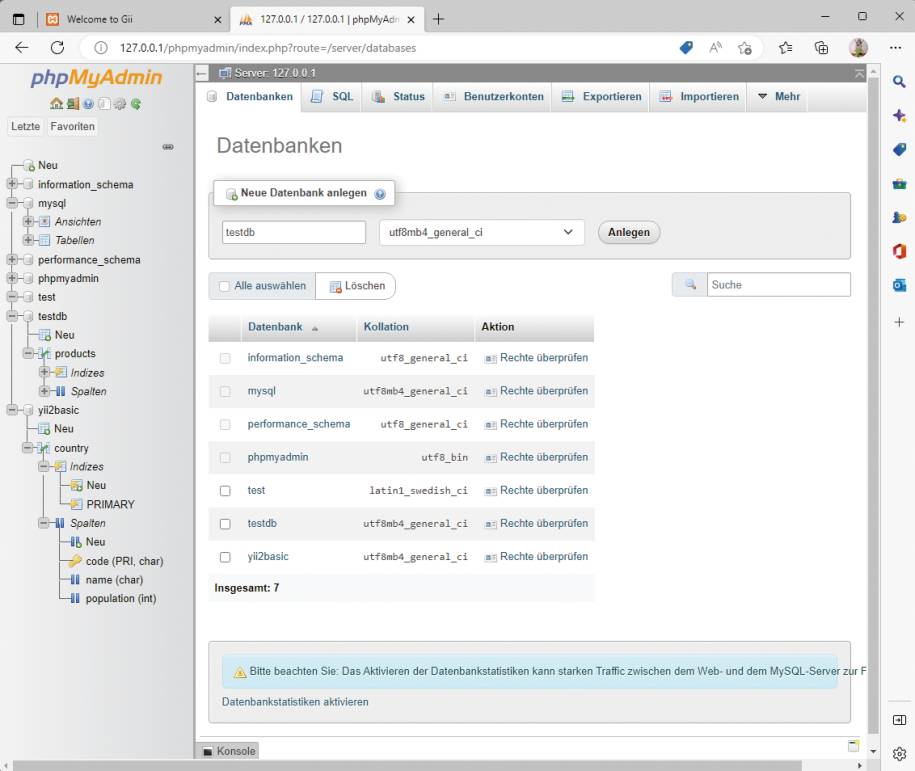This screenshot has height=771, width=915.
Task: Open phpMyAdmin documentation blue question icon
Action: pyautogui.click(x=88, y=104)
